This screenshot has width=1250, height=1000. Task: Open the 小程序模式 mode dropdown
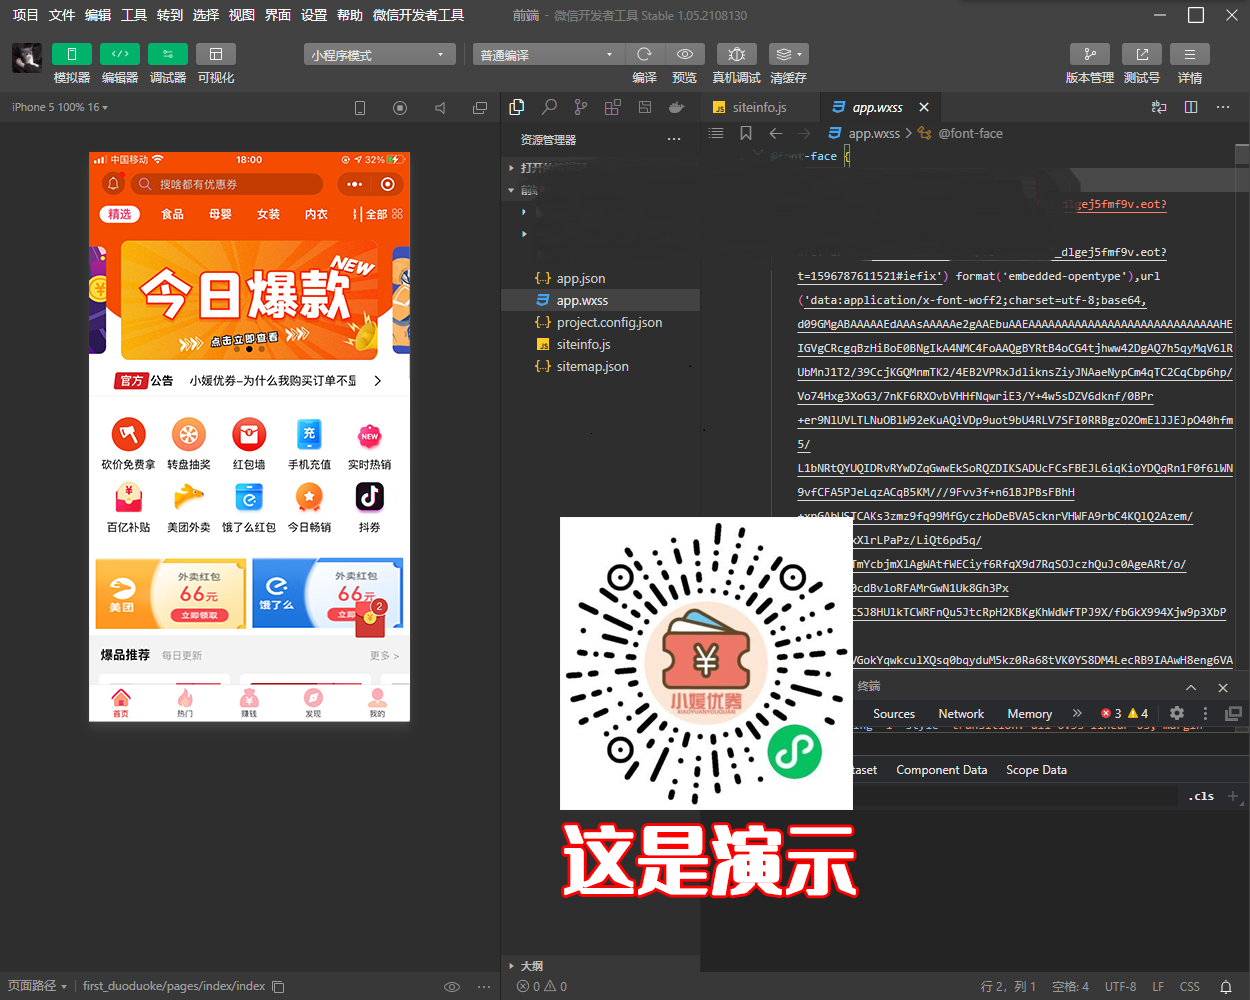(380, 54)
